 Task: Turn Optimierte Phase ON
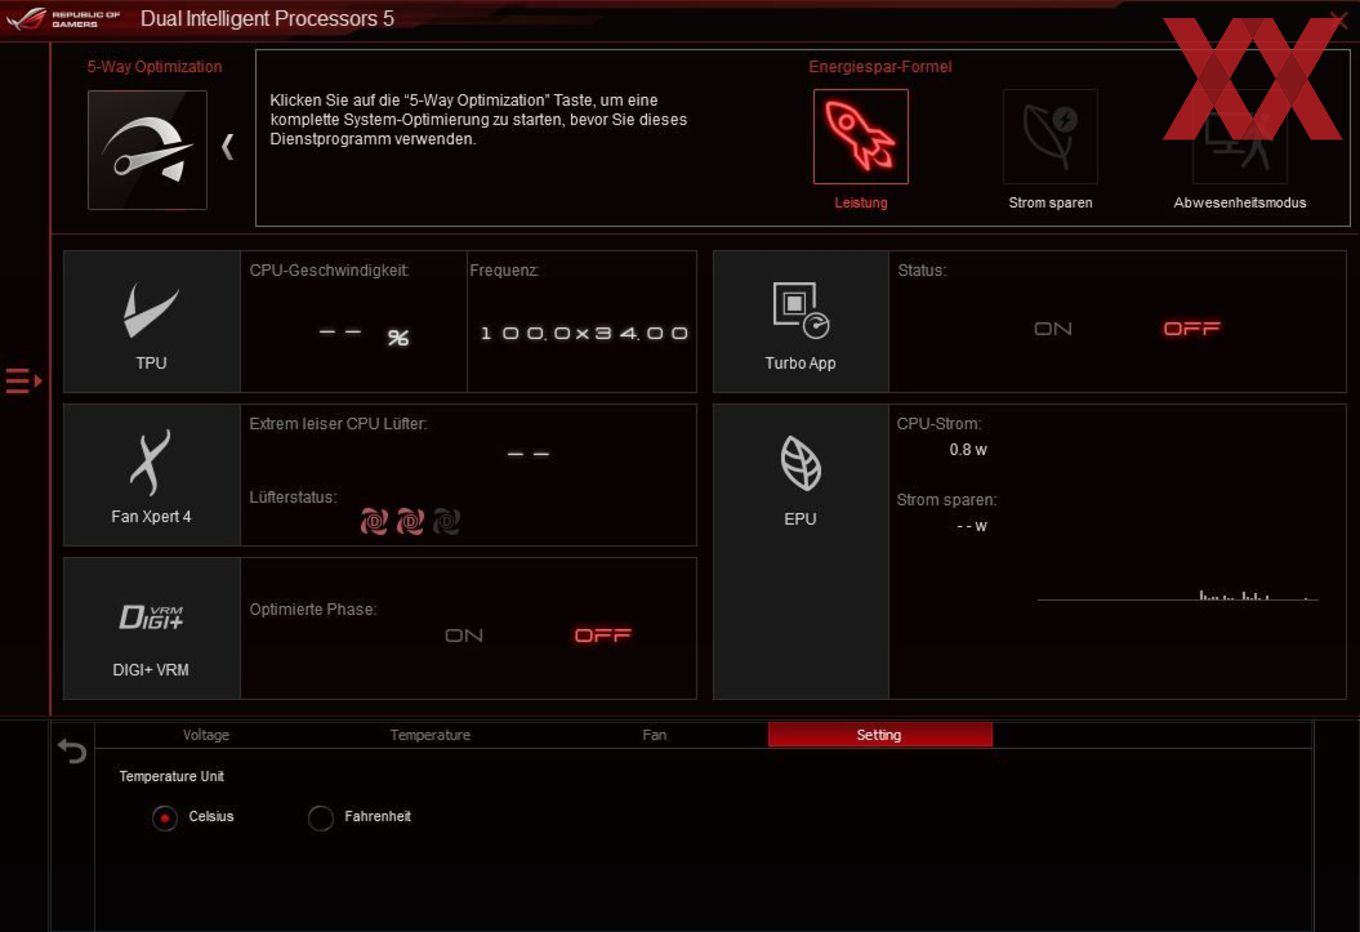click(464, 636)
